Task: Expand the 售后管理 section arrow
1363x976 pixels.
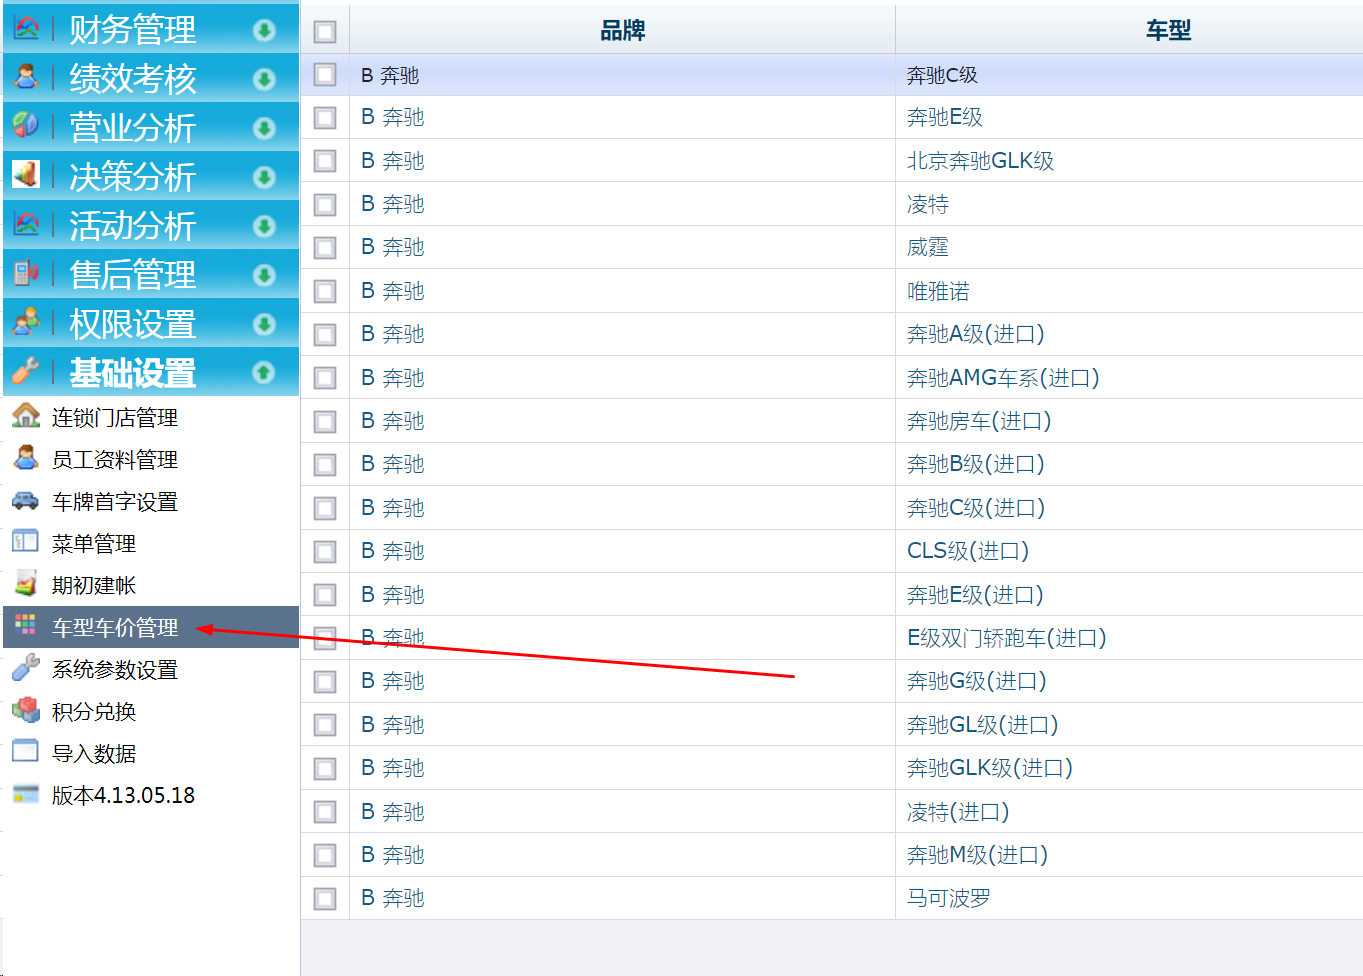Action: click(264, 275)
